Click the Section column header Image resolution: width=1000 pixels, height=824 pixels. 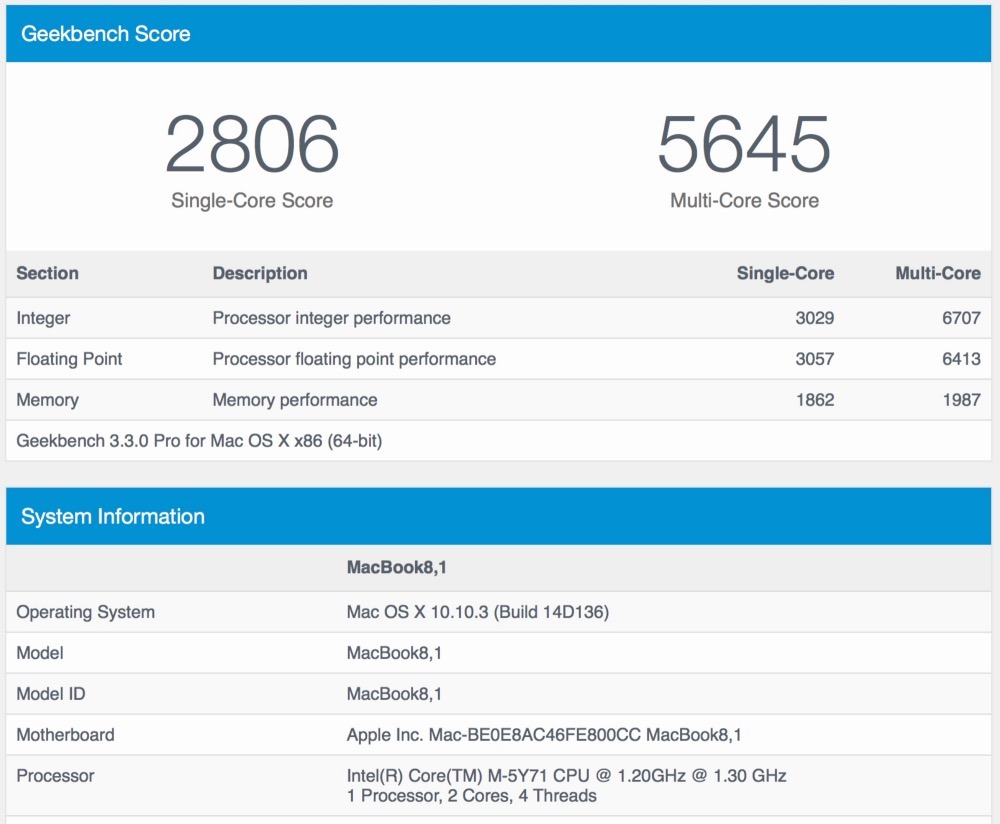click(47, 273)
